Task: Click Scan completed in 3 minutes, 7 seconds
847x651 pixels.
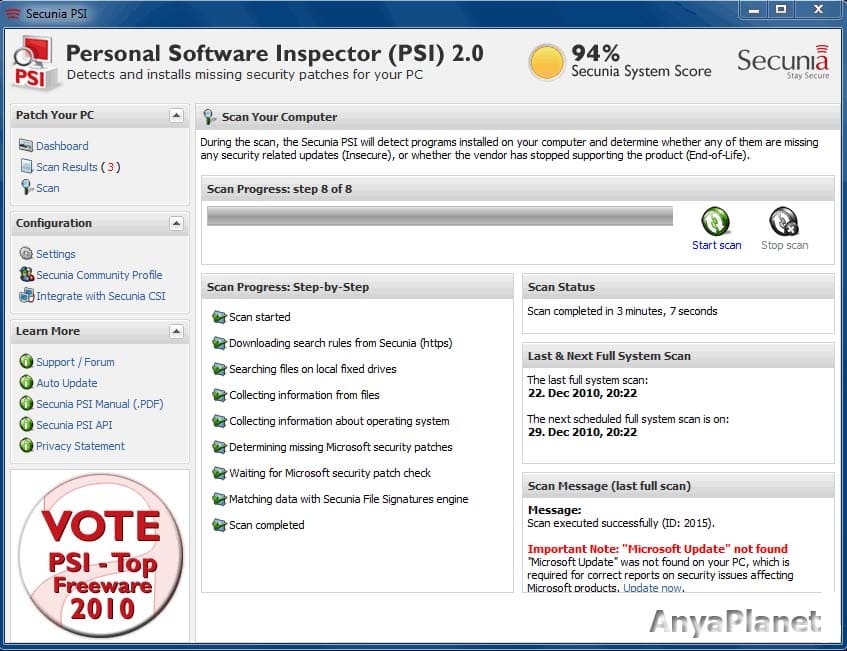Action: coord(622,311)
